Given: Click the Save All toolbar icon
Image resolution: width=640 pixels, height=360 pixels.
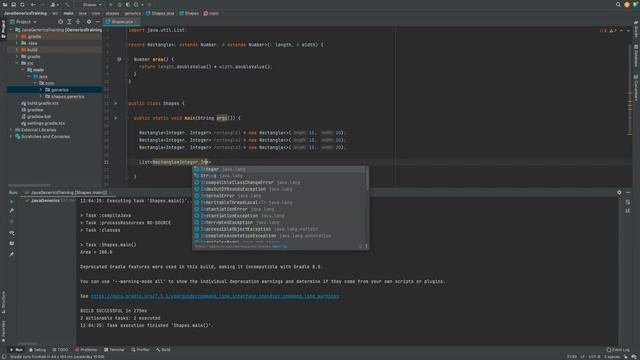Looking at the screenshot, I should 13,4.
